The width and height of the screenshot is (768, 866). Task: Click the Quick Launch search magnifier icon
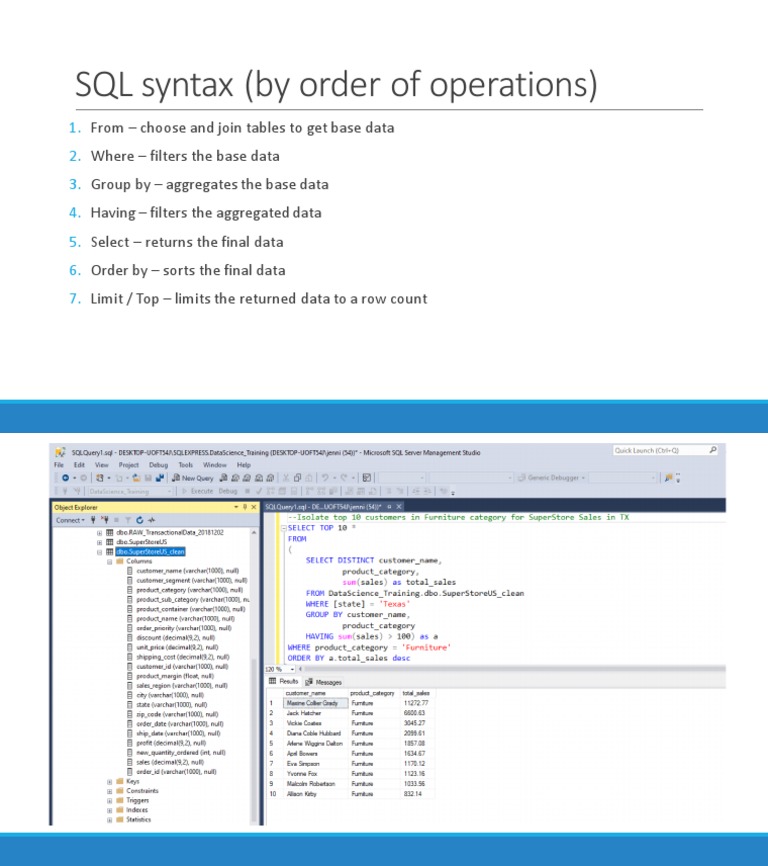tap(713, 451)
